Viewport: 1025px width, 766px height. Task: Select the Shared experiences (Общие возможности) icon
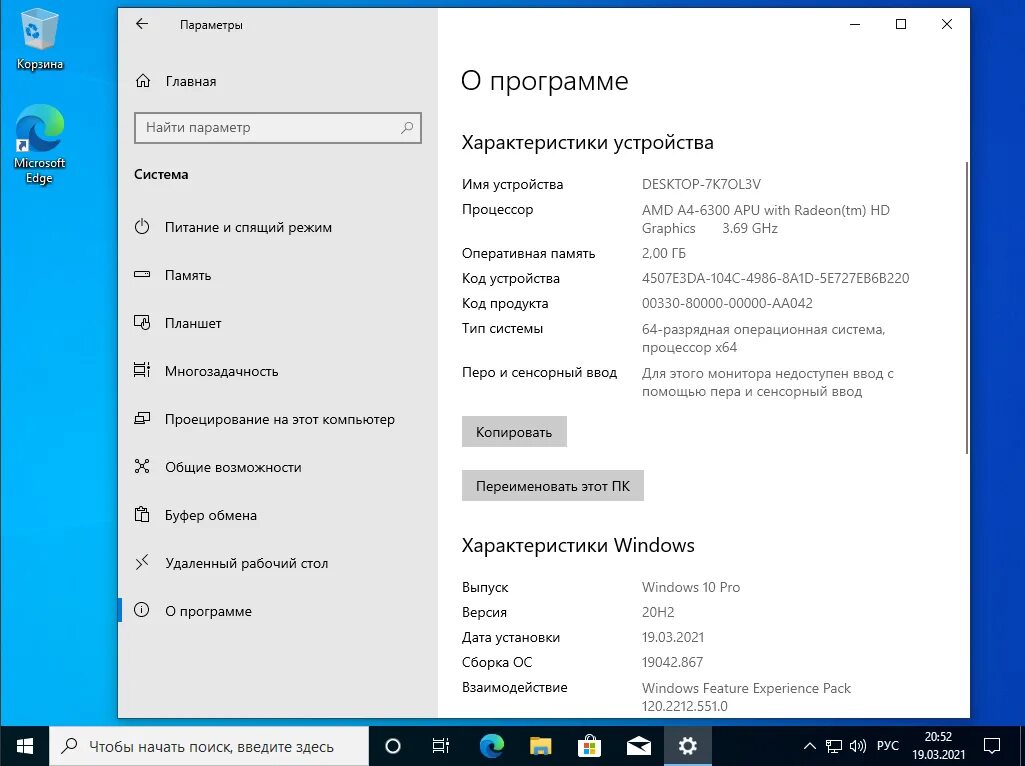(142, 466)
